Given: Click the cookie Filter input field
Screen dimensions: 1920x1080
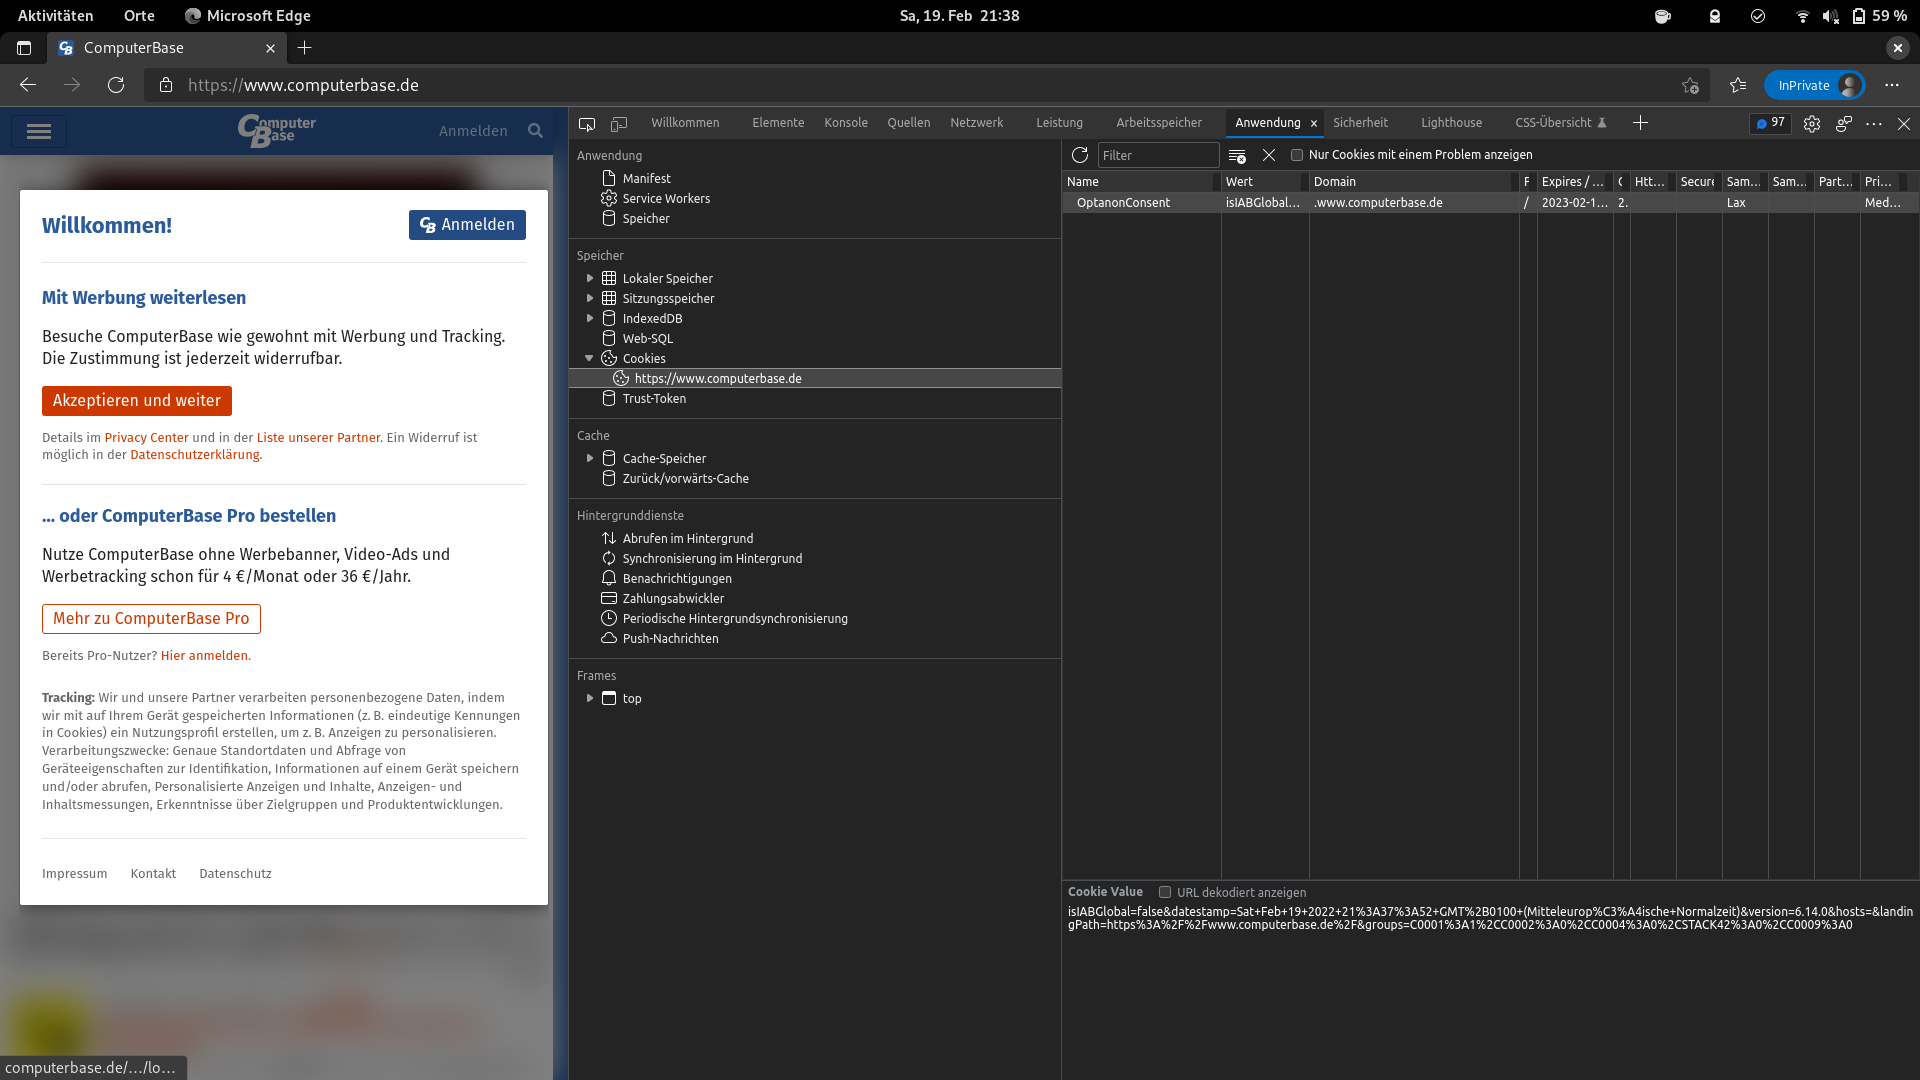Looking at the screenshot, I should coord(1157,155).
